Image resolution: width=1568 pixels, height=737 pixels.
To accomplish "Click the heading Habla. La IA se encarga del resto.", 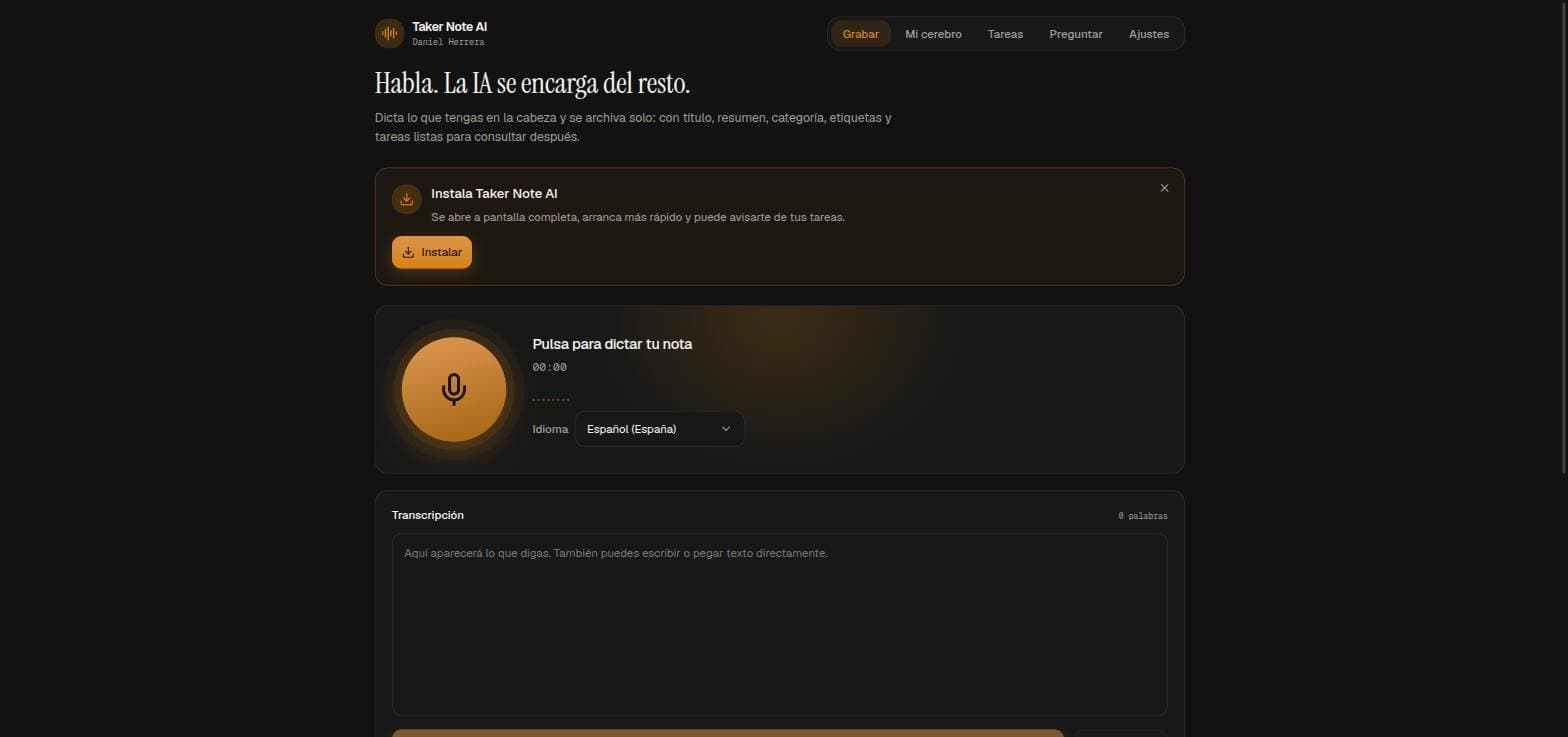I will coord(532,83).
